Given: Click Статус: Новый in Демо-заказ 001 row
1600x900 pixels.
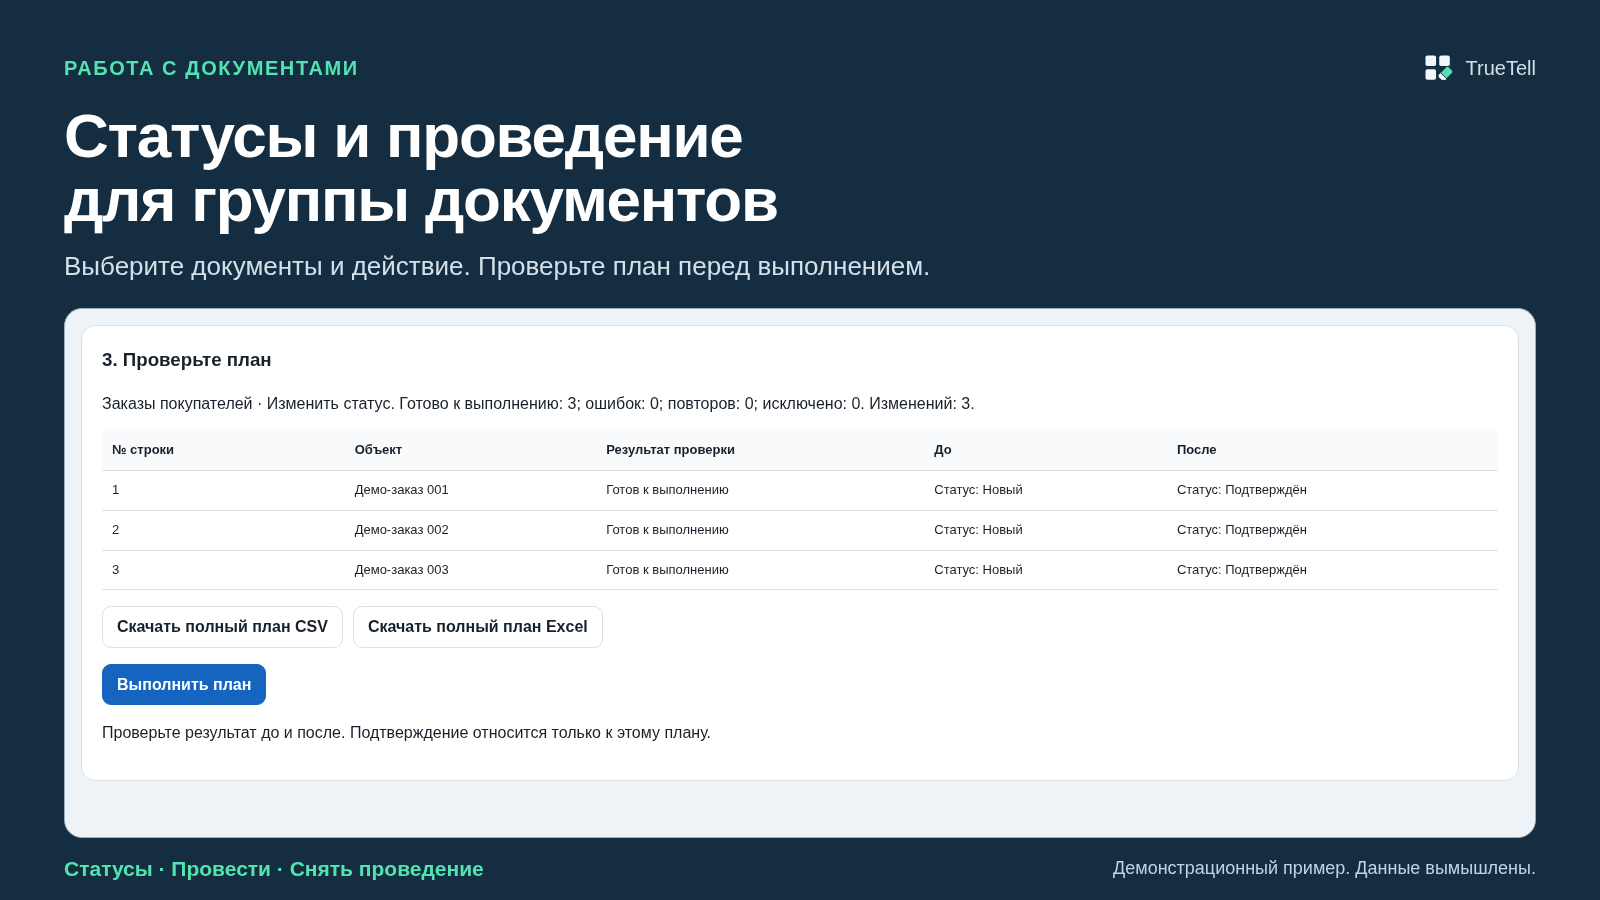Looking at the screenshot, I should pyautogui.click(x=978, y=490).
